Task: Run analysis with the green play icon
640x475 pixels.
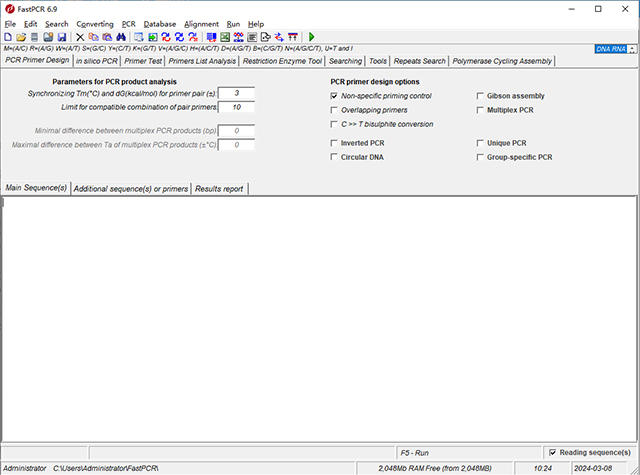Action: click(x=311, y=37)
